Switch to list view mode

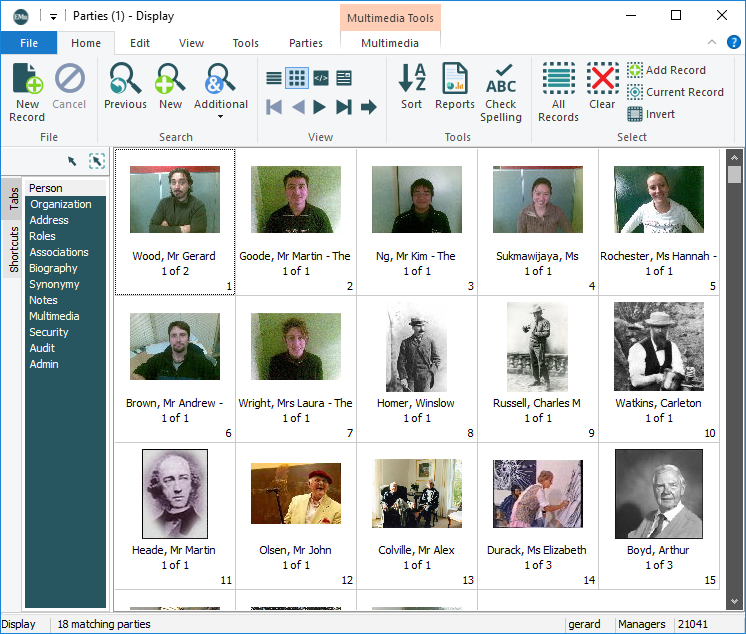click(274, 78)
